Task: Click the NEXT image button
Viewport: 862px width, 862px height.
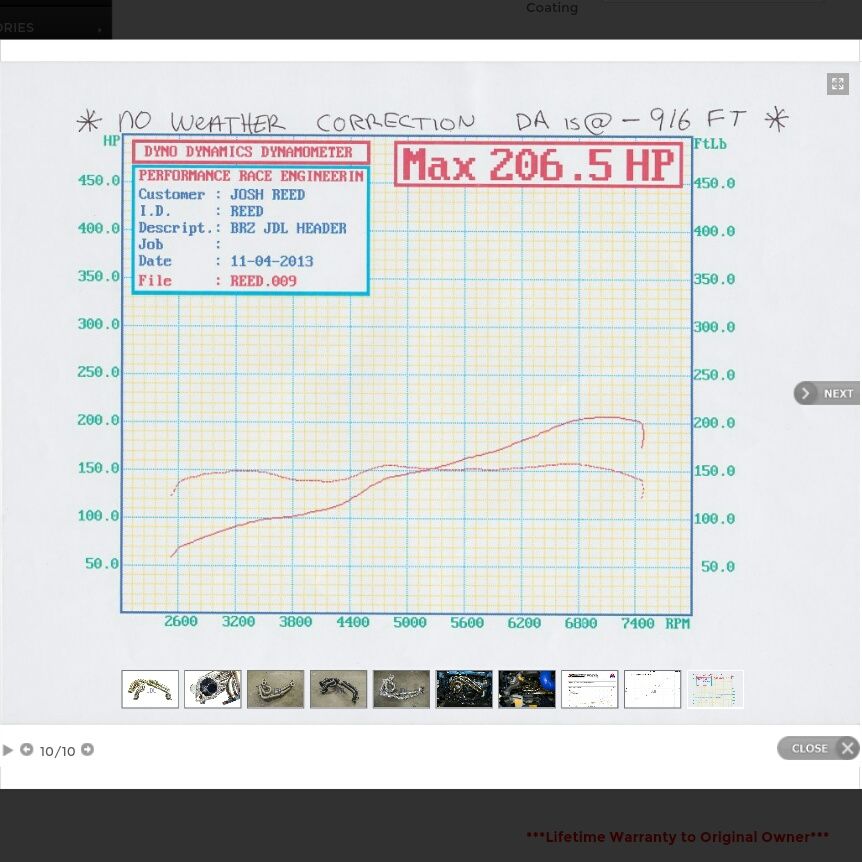Action: click(827, 393)
